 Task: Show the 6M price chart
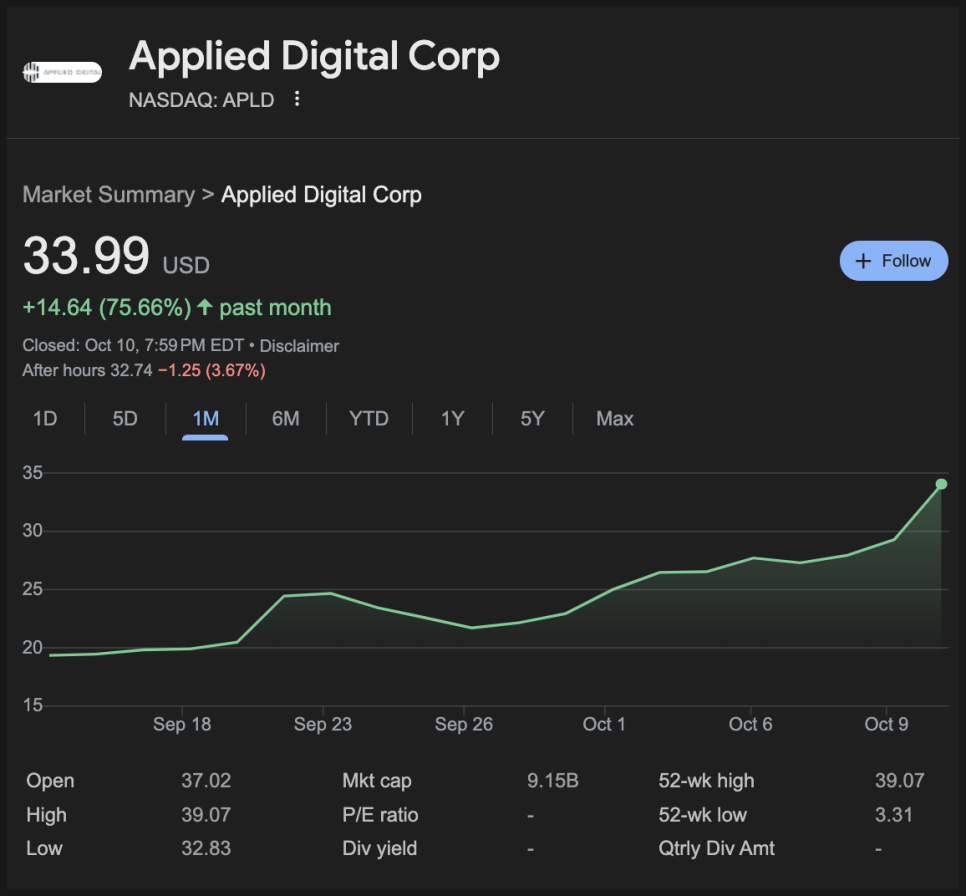pos(285,419)
